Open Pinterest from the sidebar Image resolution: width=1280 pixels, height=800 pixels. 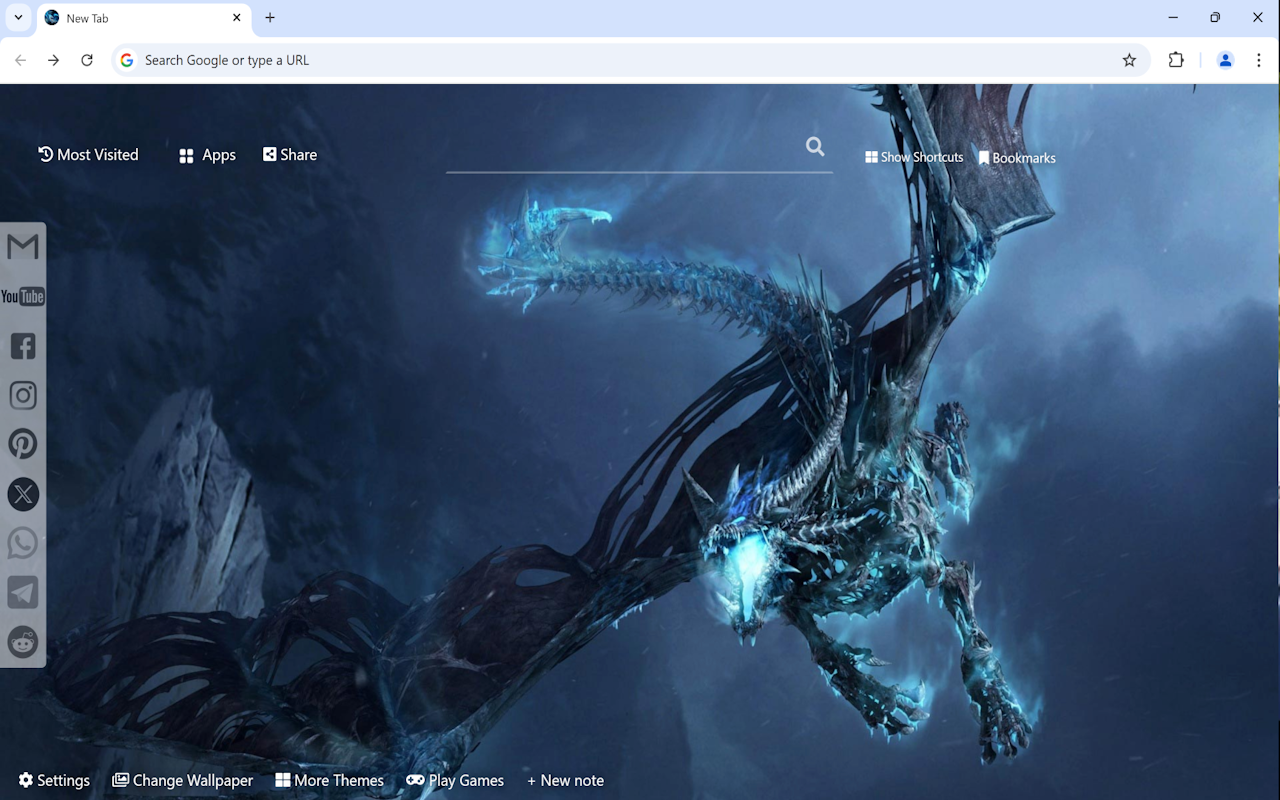[x=22, y=443]
